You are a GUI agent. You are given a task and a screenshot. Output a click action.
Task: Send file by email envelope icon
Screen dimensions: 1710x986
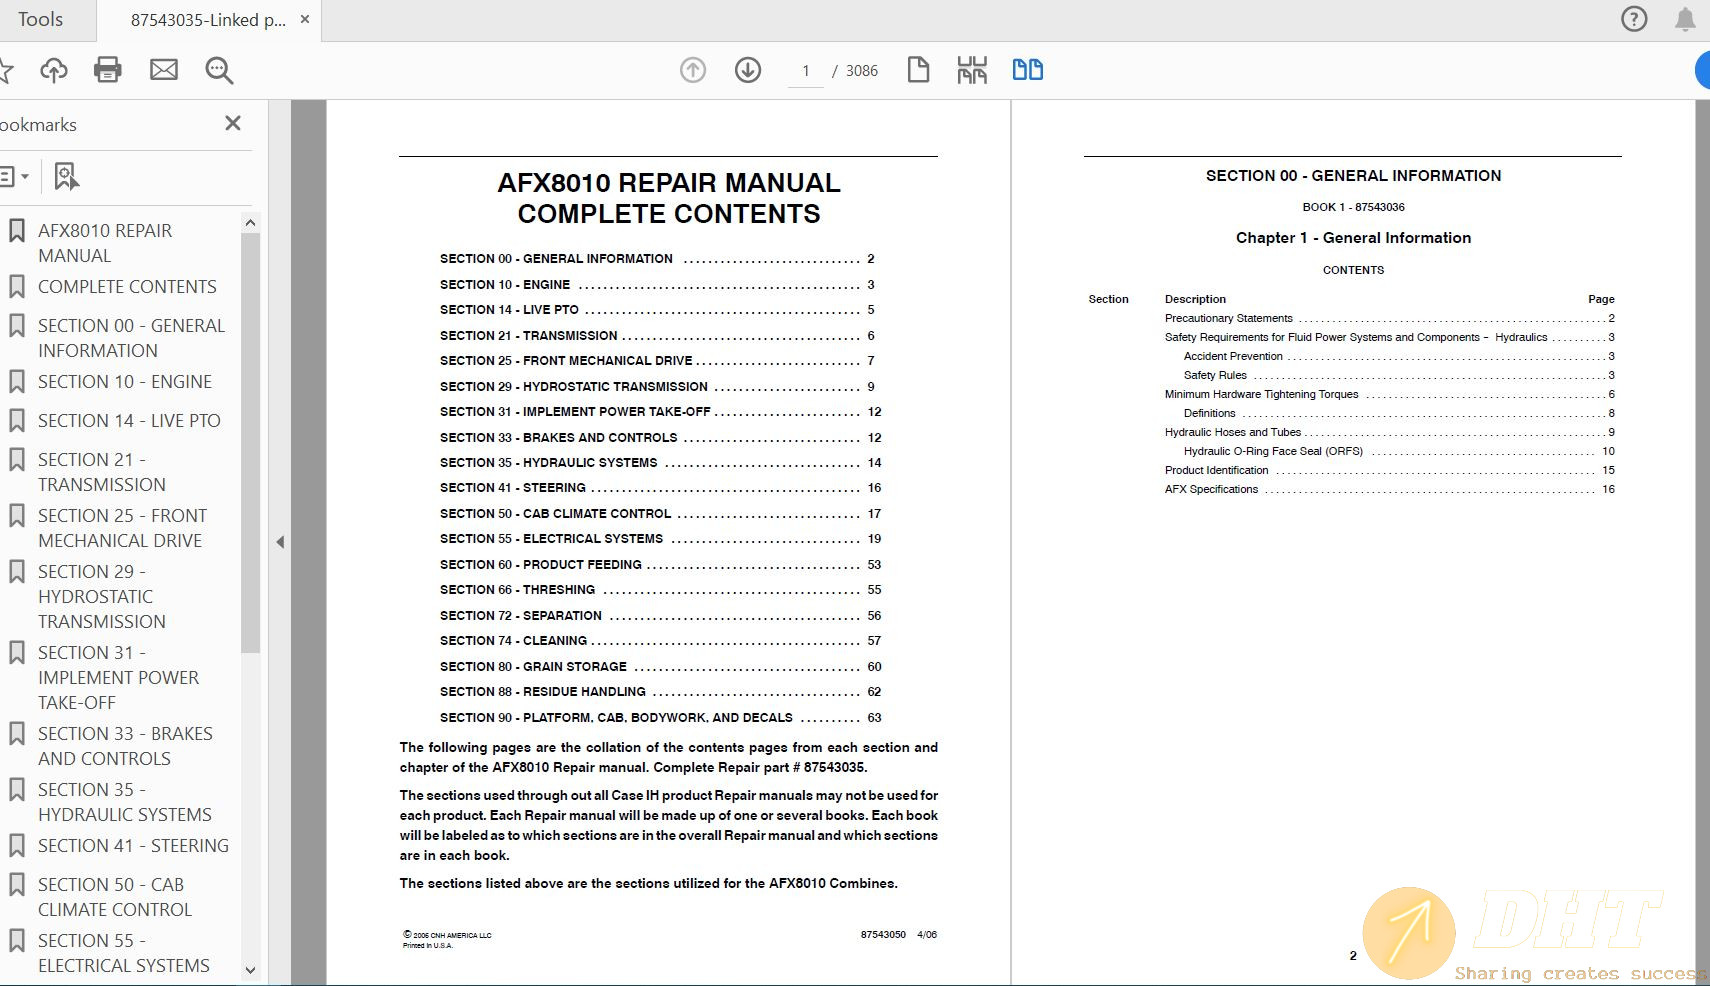click(164, 70)
